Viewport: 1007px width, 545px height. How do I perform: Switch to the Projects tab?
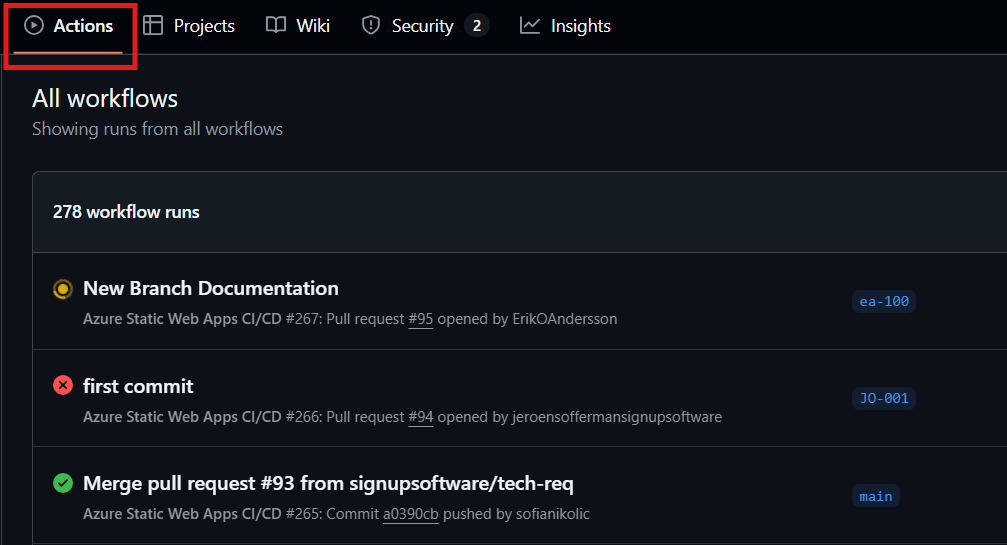pos(204,26)
